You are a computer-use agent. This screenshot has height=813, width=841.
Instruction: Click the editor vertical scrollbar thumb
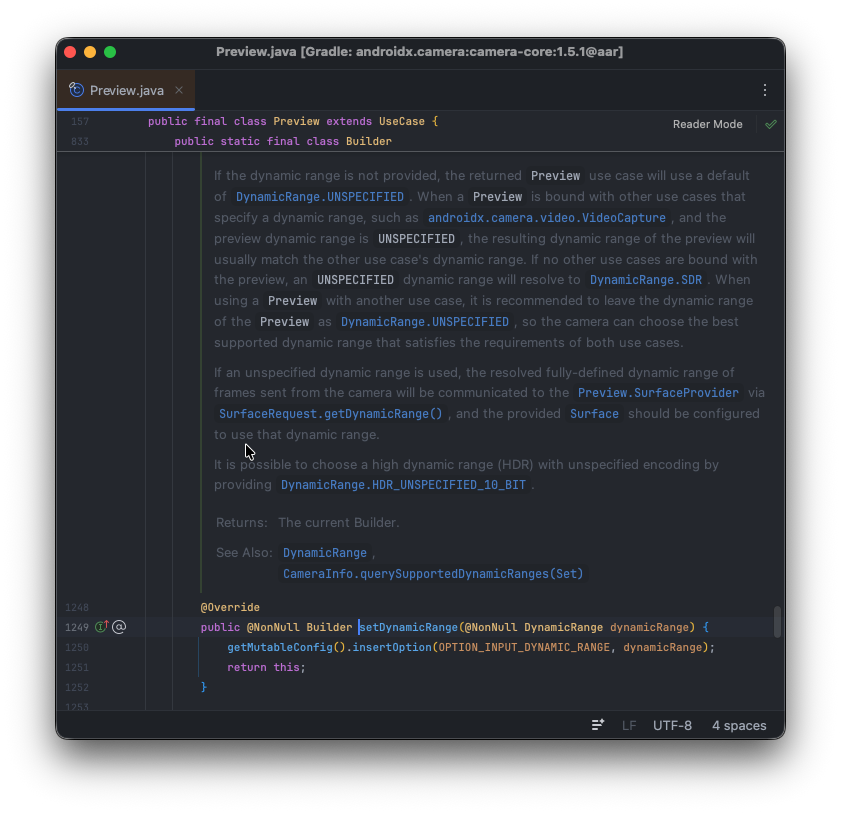[777, 621]
